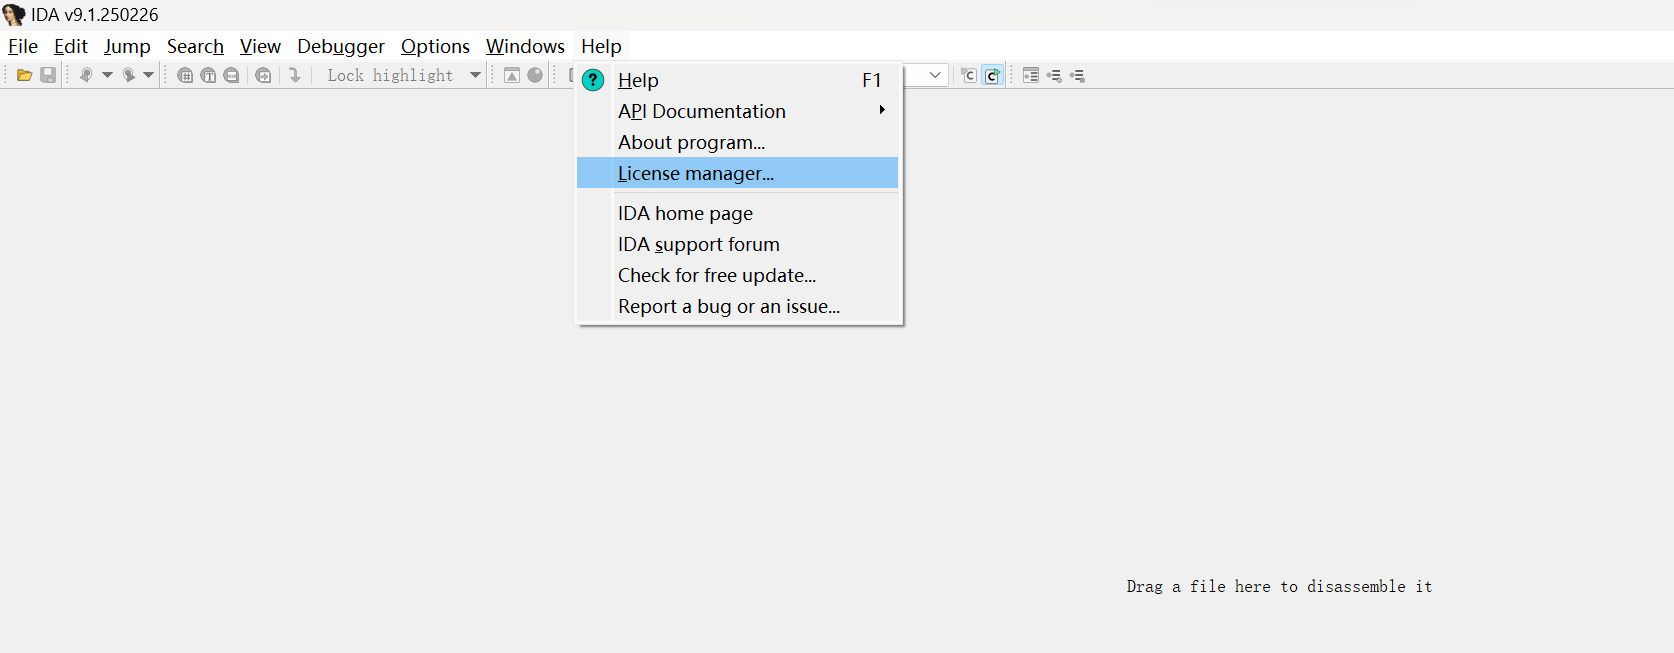1674x653 pixels.
Task: Expand the API Documentation submenu
Action: (x=738, y=111)
